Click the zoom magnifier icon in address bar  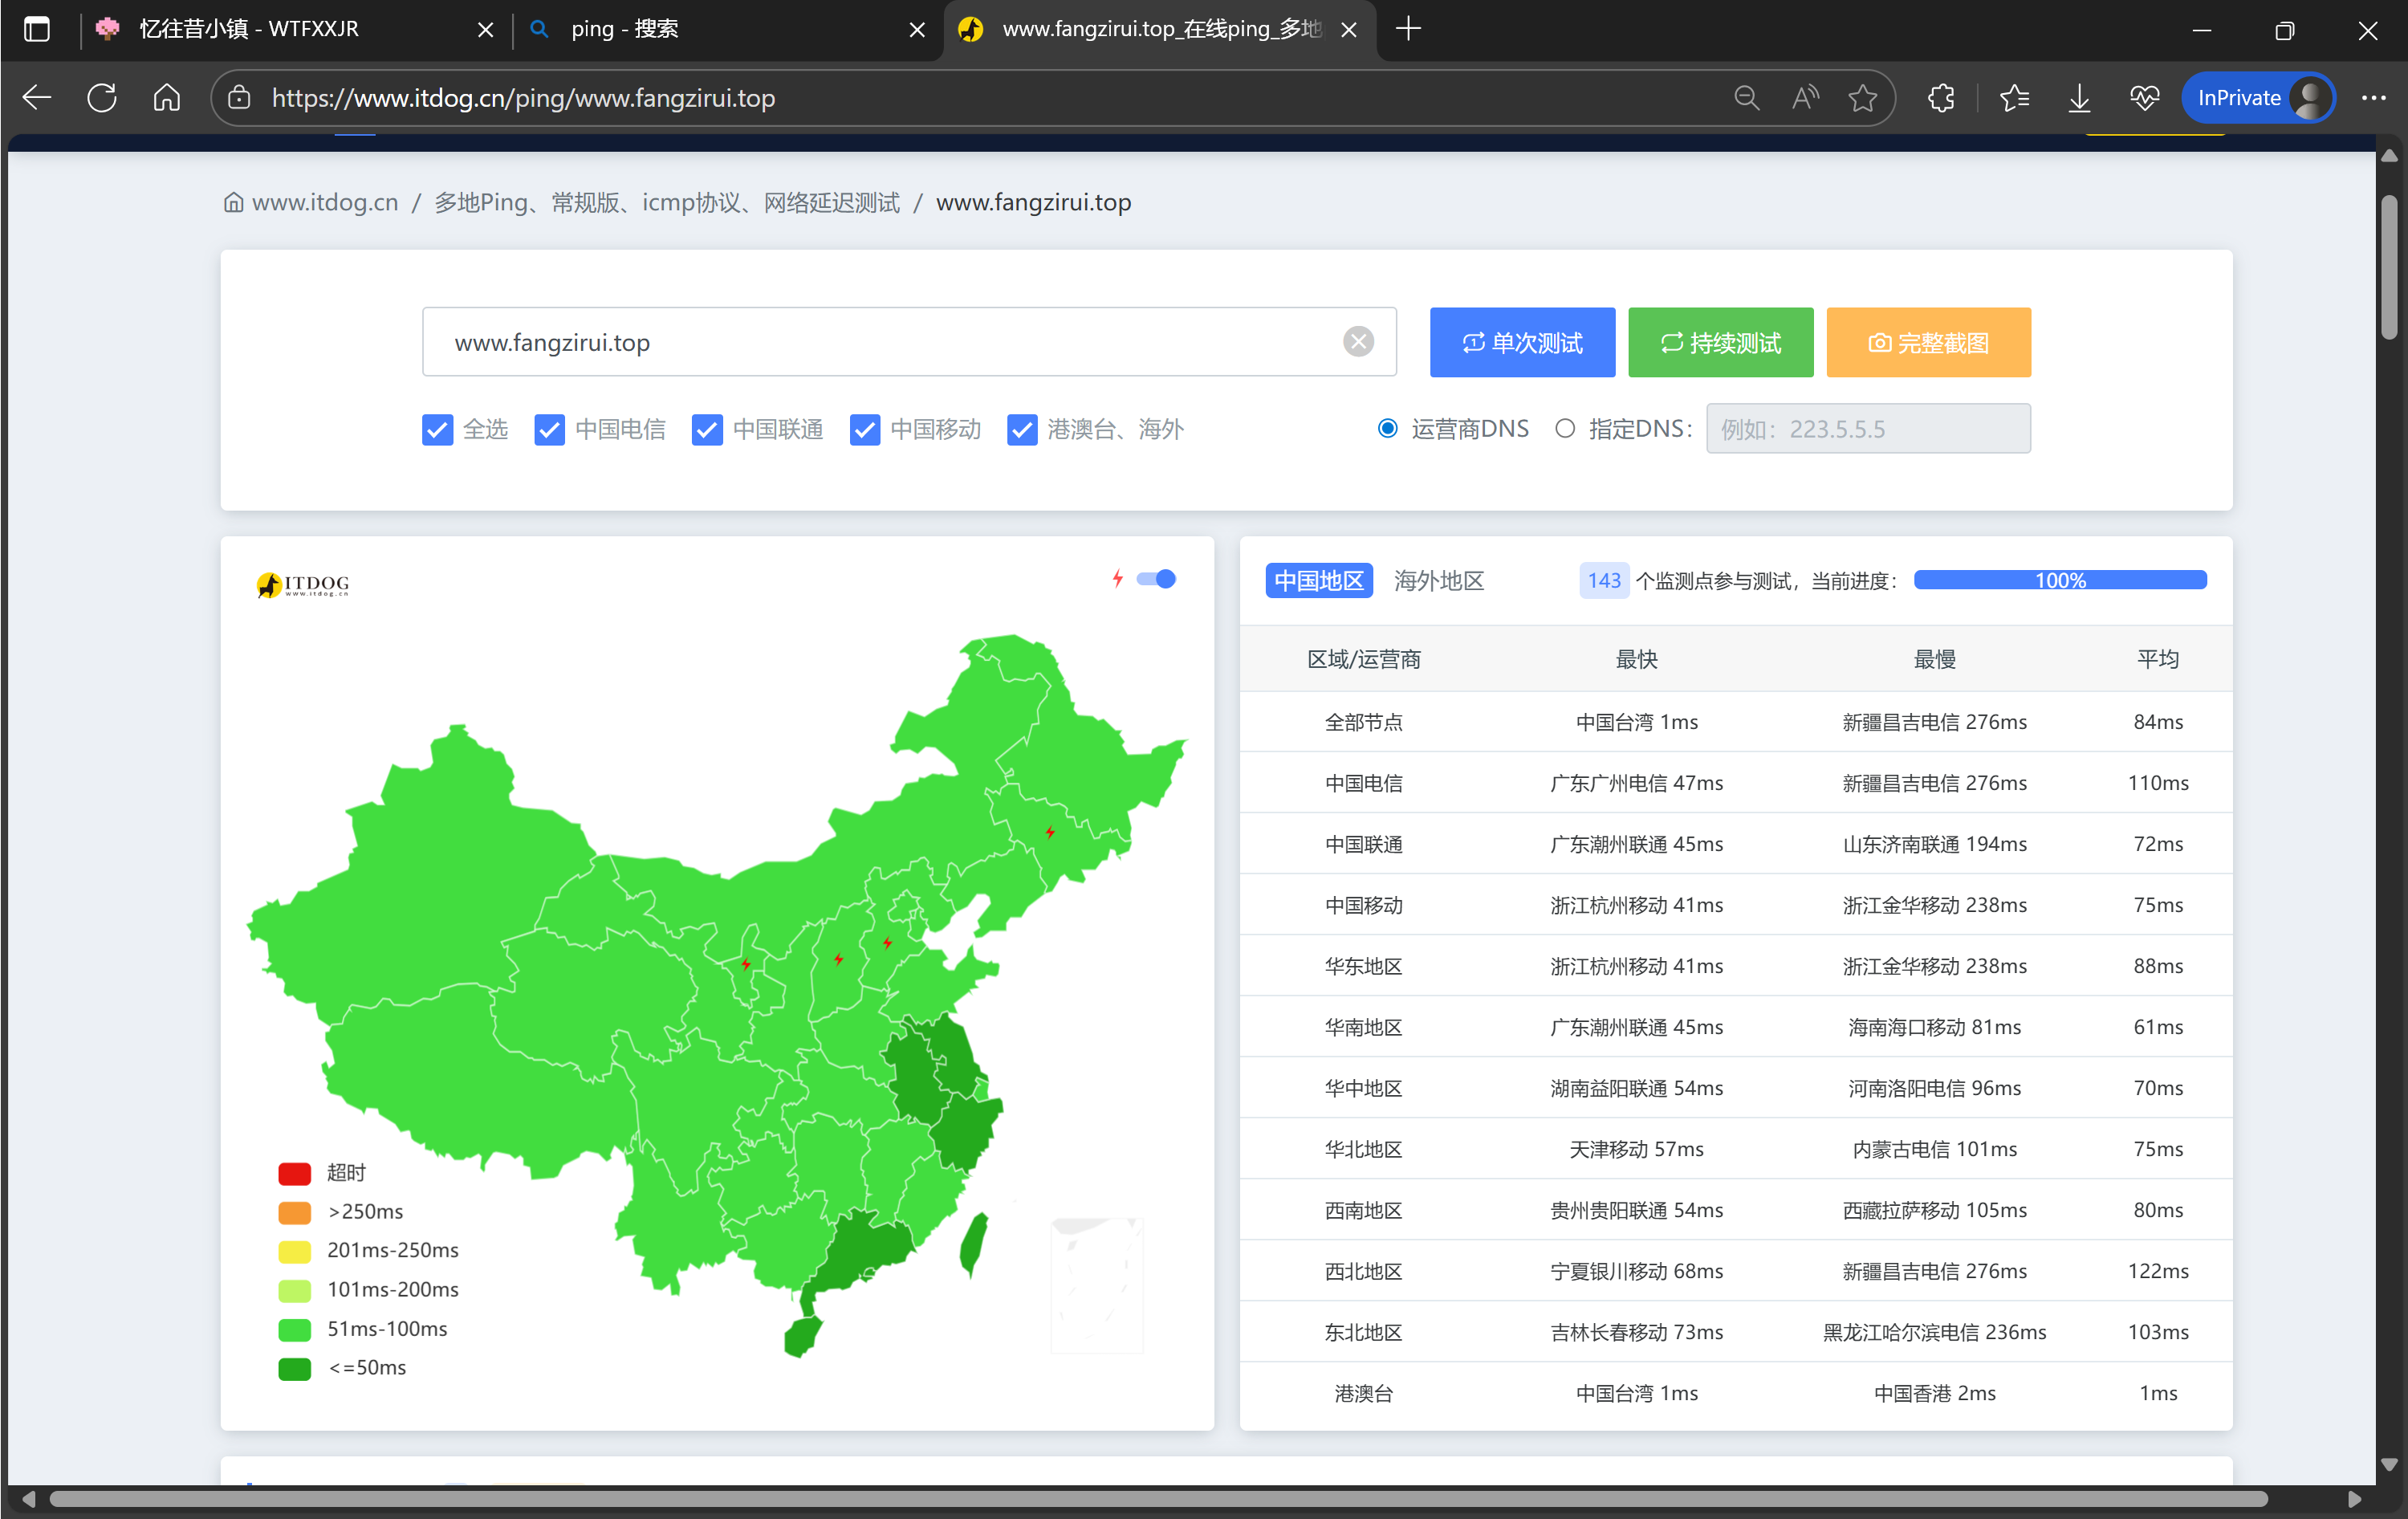[x=1746, y=98]
